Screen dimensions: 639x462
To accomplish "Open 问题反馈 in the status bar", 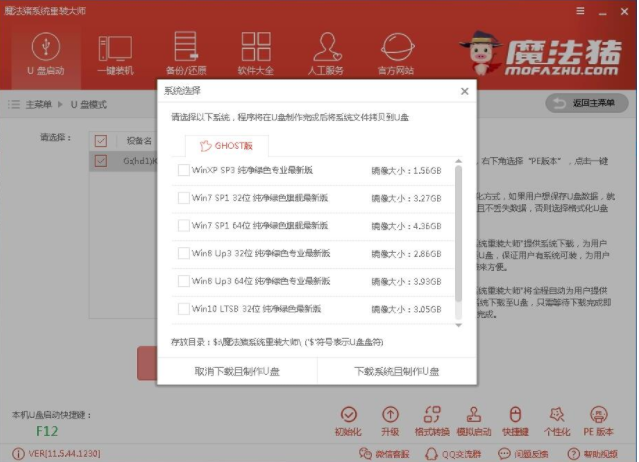I will (x=523, y=453).
